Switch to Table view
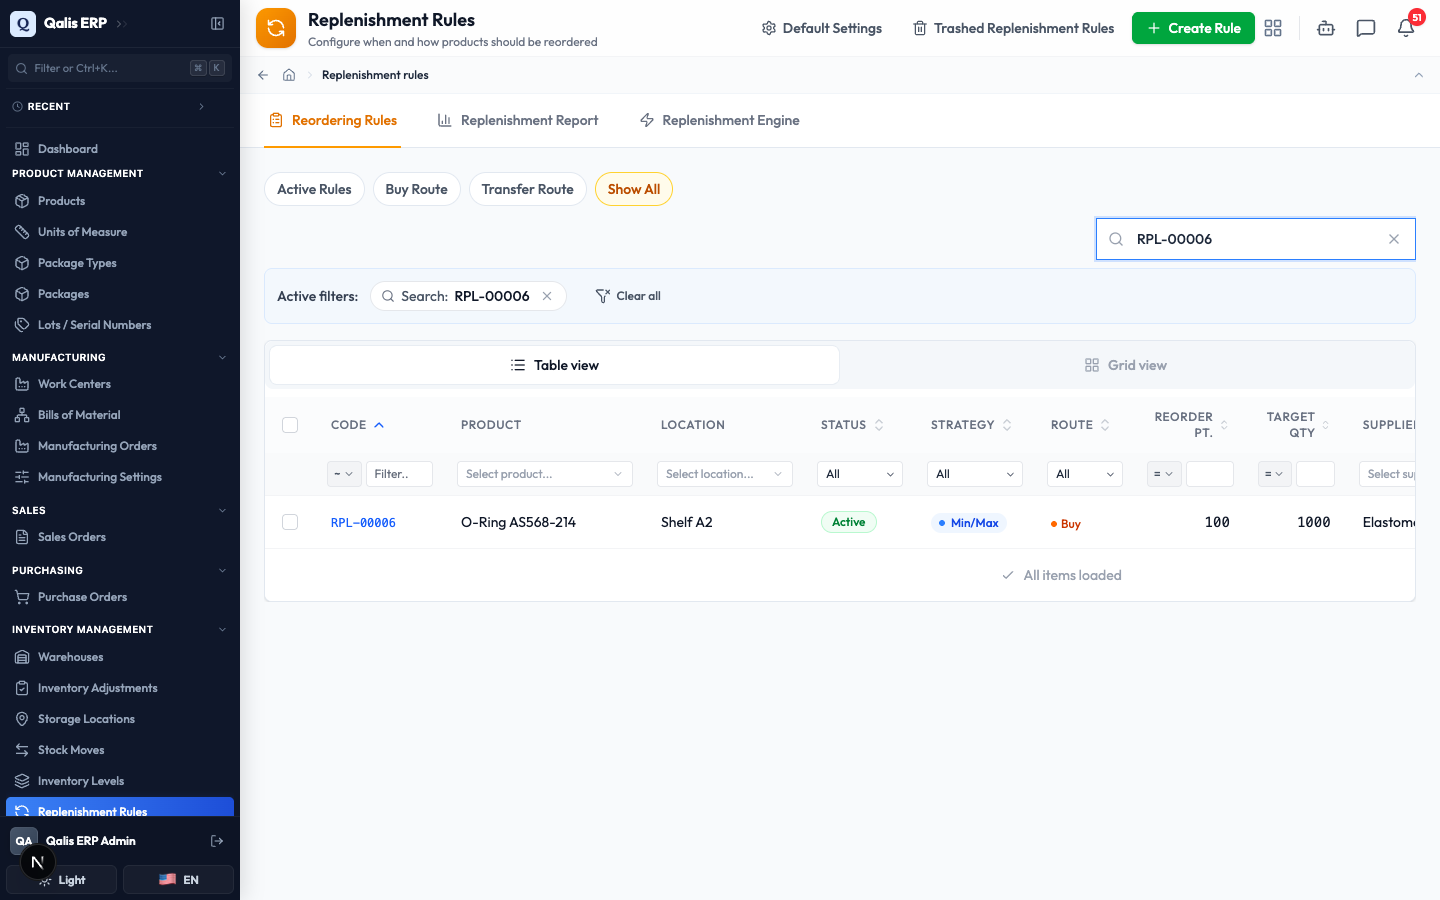Viewport: 1440px width, 900px height. point(554,365)
